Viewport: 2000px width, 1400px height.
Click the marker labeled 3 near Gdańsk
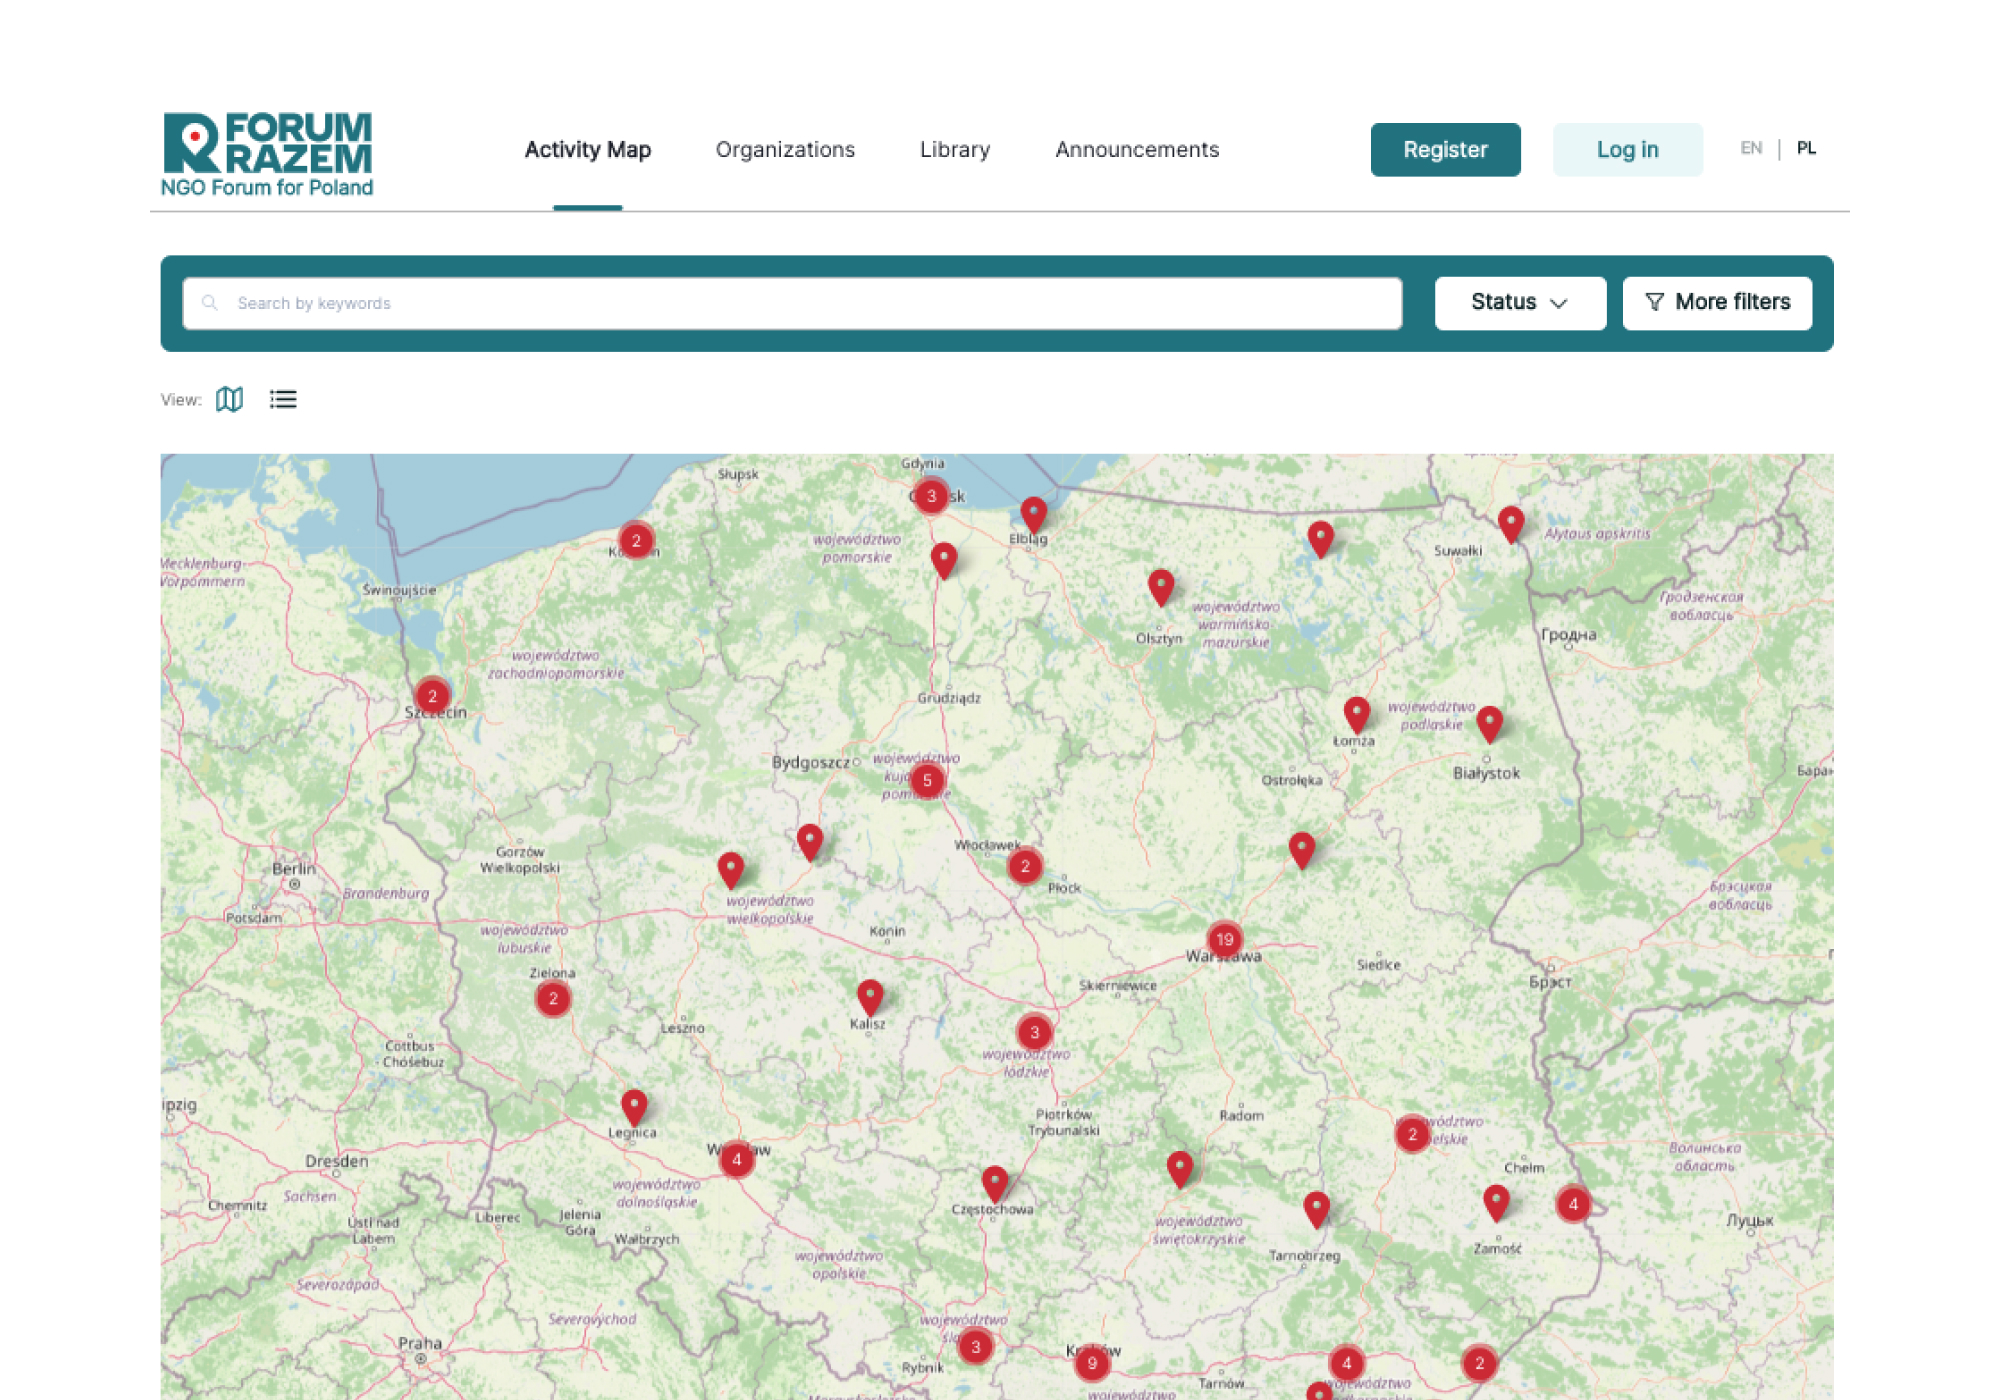pos(931,494)
